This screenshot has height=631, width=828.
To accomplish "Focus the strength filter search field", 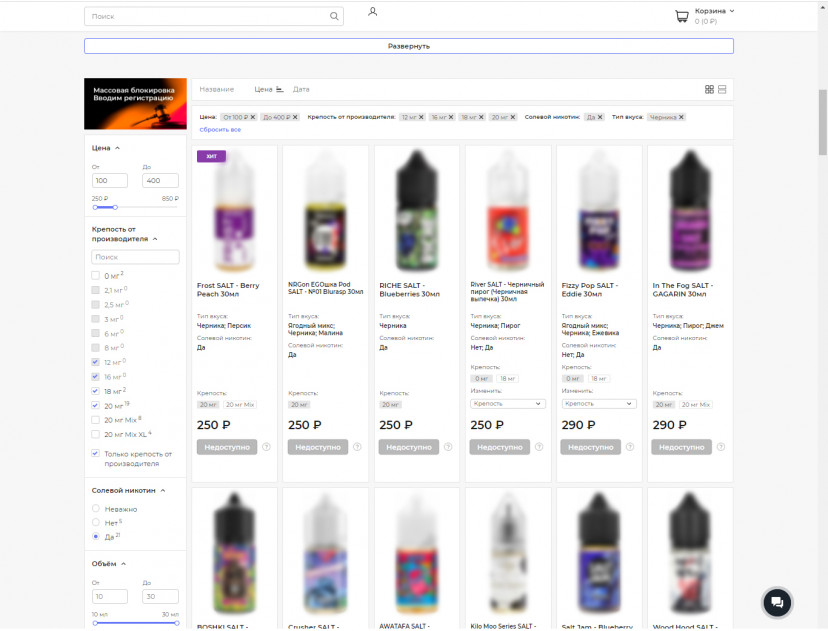I will [135, 257].
